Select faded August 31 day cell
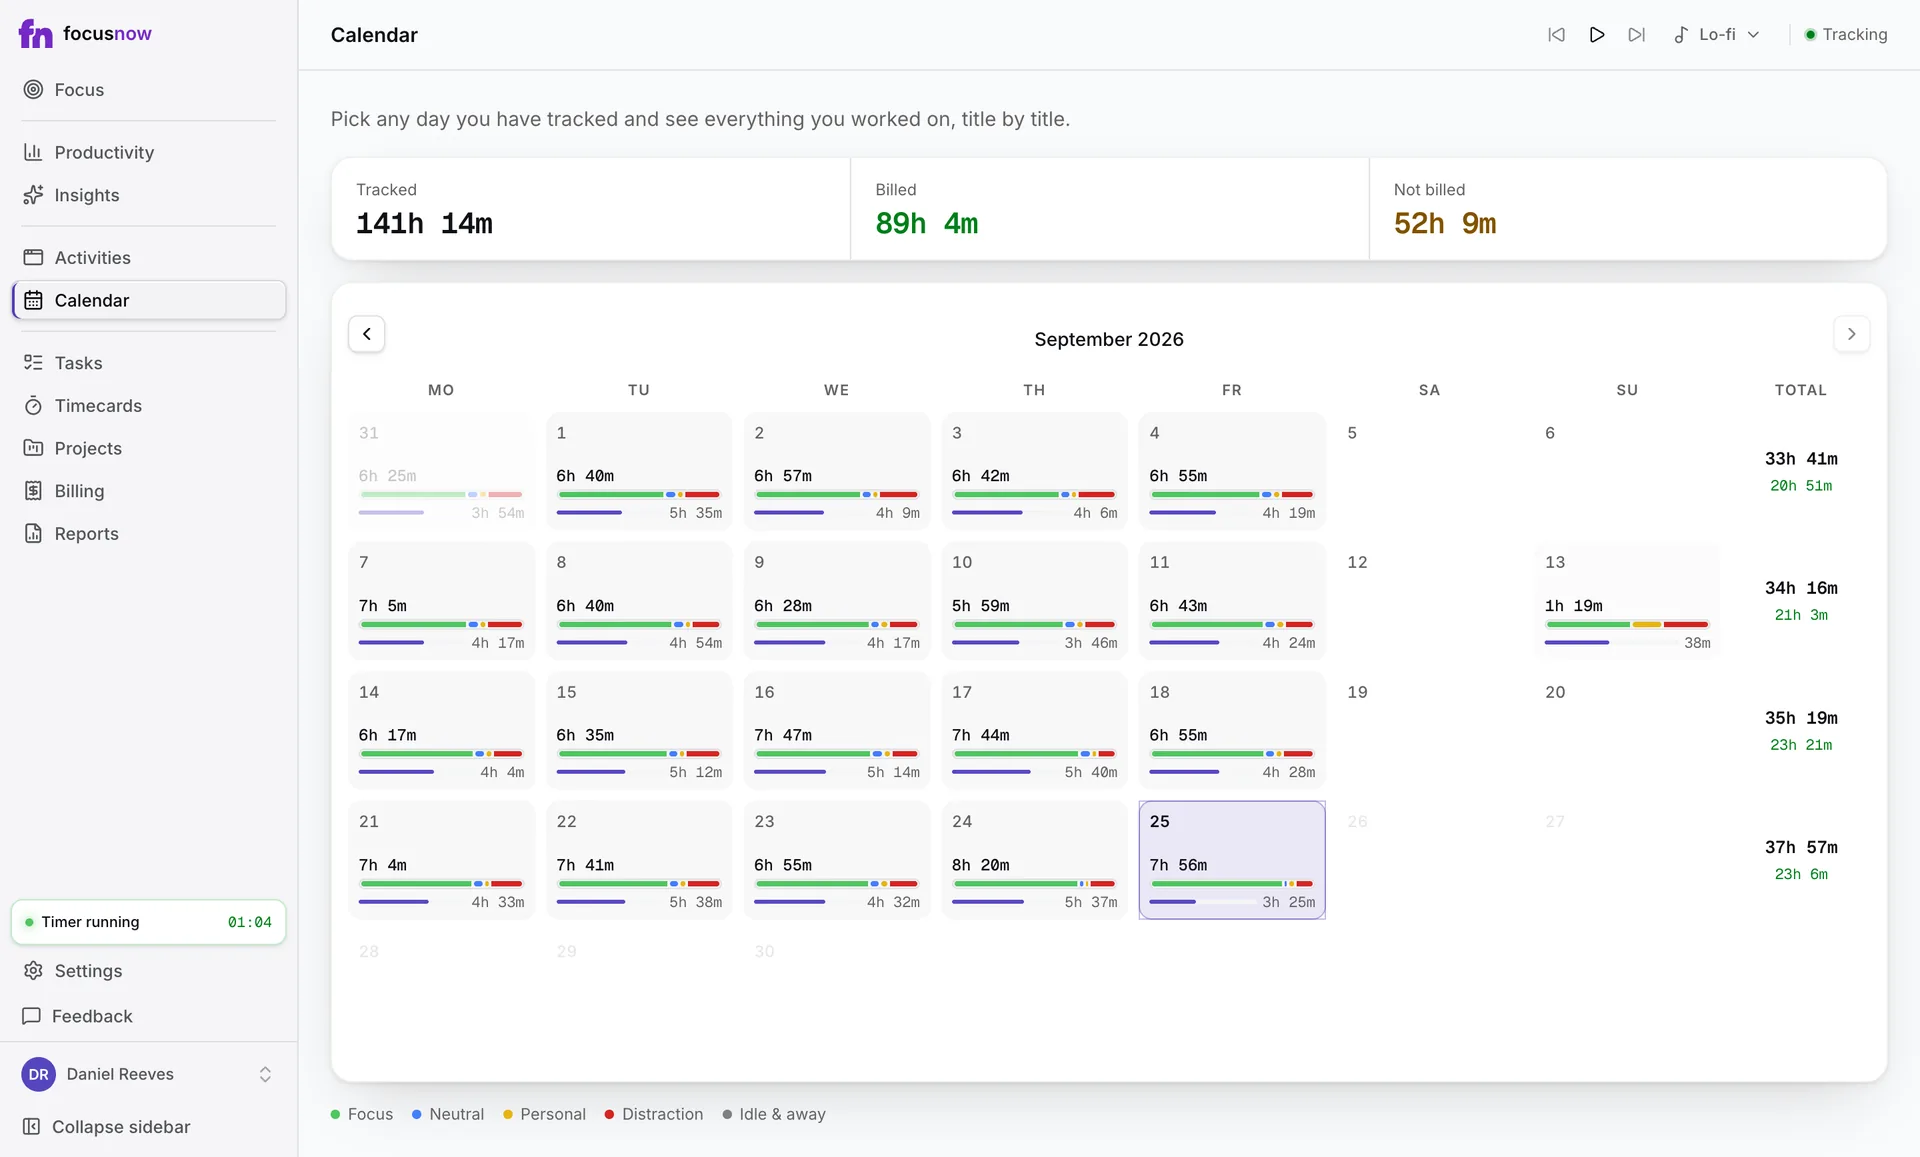 point(441,471)
